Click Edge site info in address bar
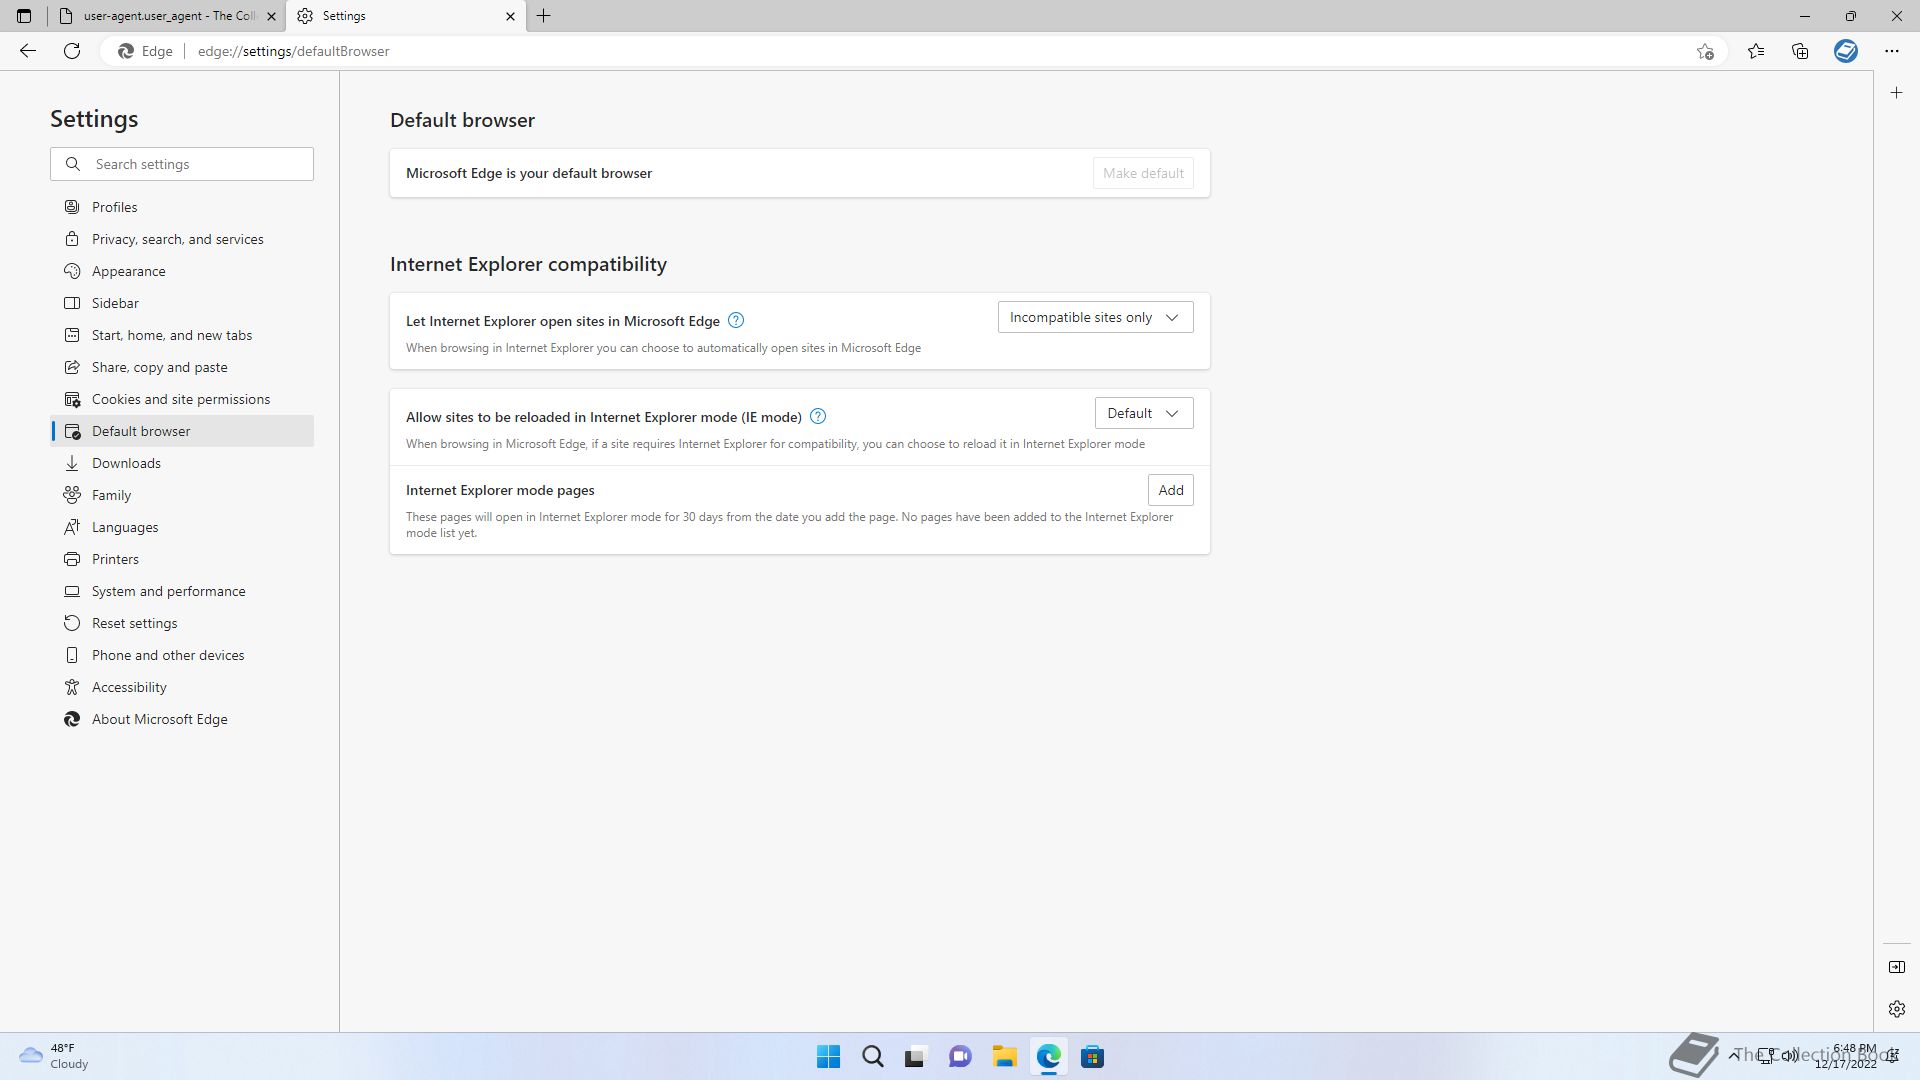 146,51
